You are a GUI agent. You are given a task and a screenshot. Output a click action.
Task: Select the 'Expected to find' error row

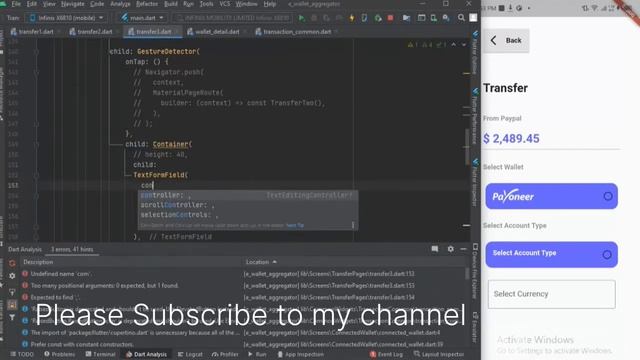tap(243, 298)
